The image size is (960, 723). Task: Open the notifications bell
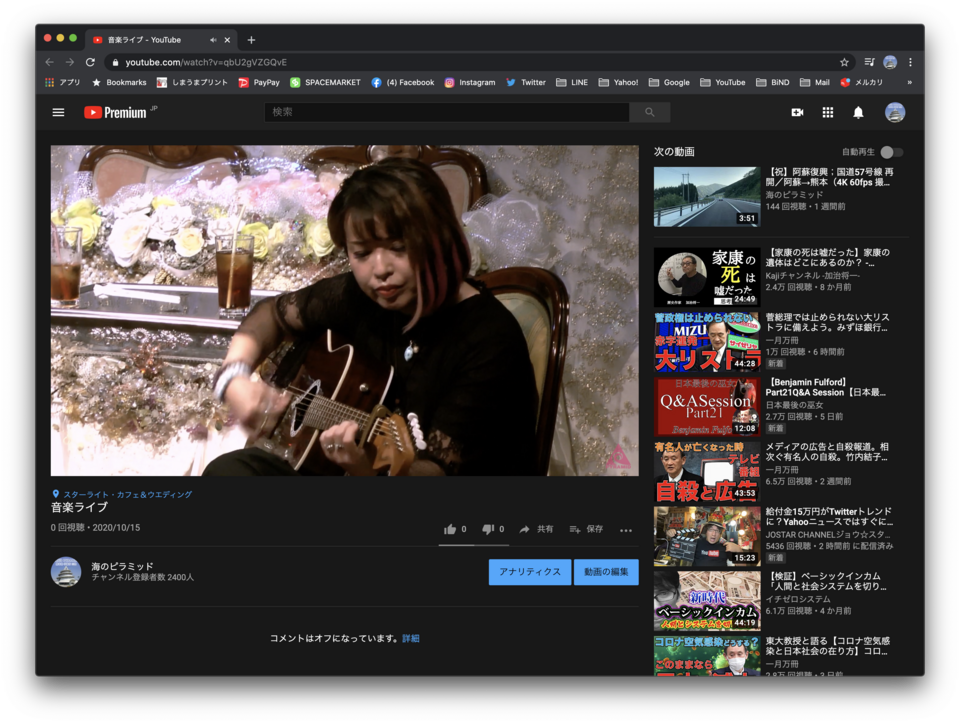coord(858,112)
